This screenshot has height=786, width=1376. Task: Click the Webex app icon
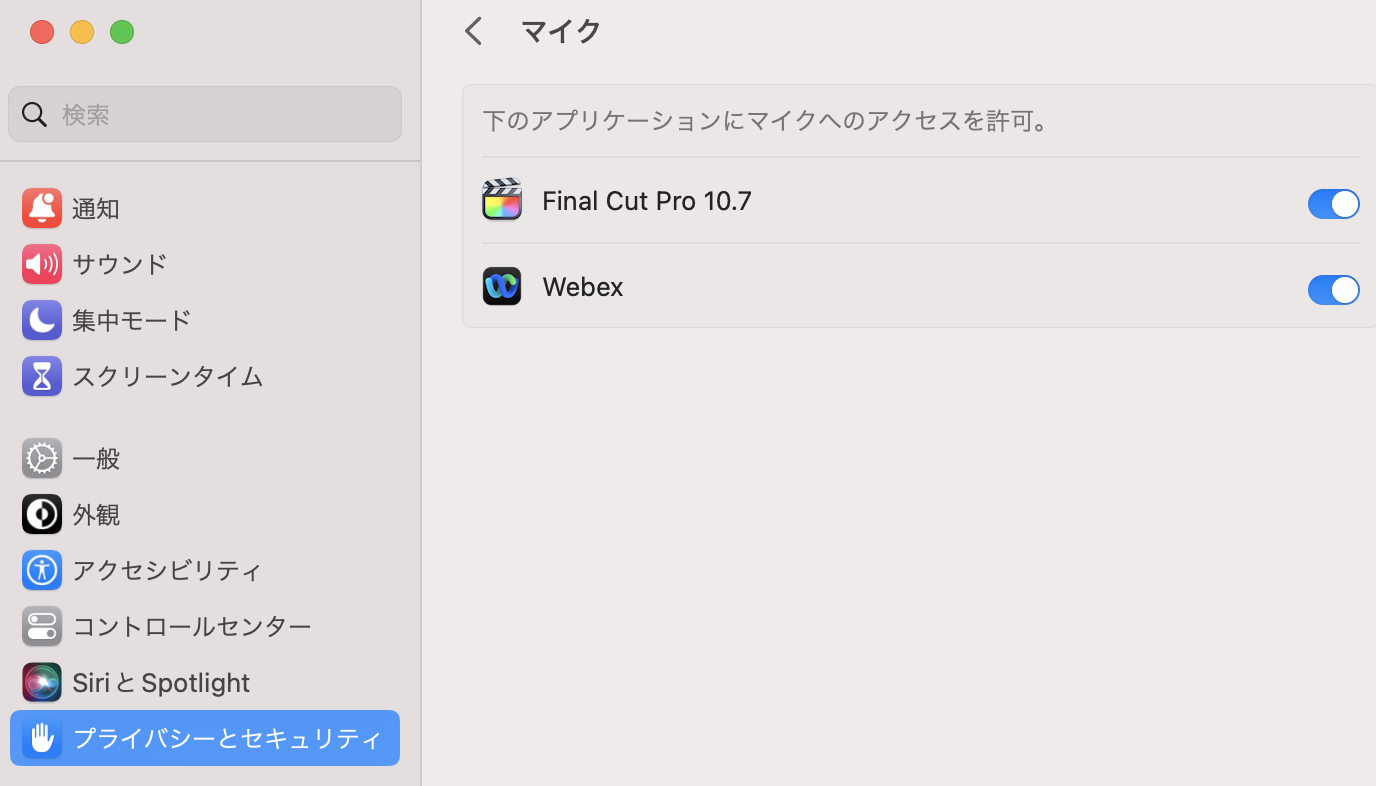[x=502, y=286]
